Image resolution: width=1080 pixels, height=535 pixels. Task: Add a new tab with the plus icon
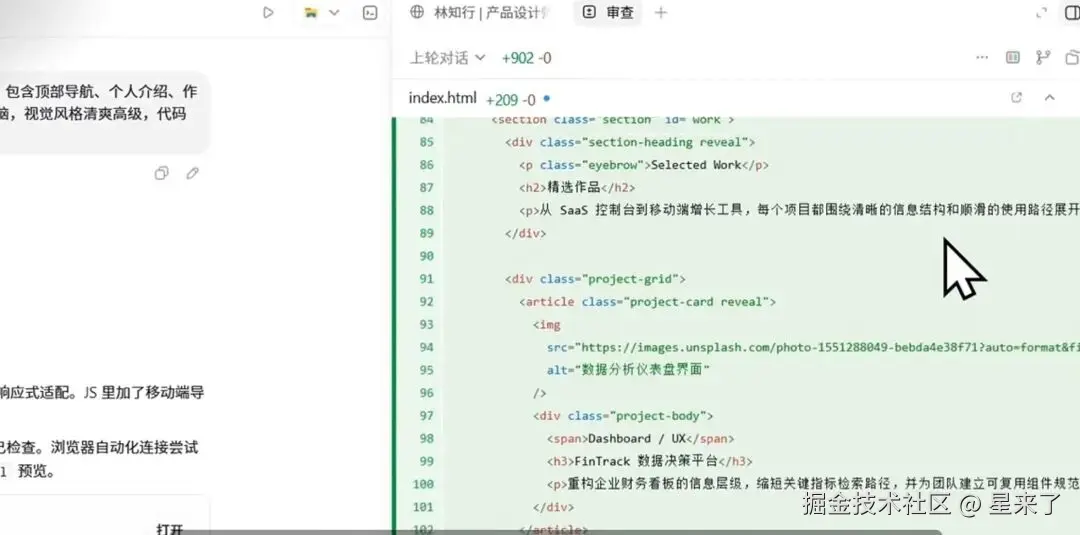click(661, 12)
